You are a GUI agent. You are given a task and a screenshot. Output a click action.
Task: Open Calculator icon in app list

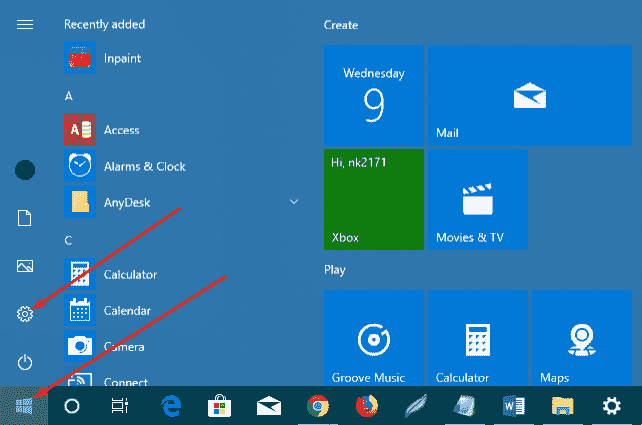click(x=80, y=274)
